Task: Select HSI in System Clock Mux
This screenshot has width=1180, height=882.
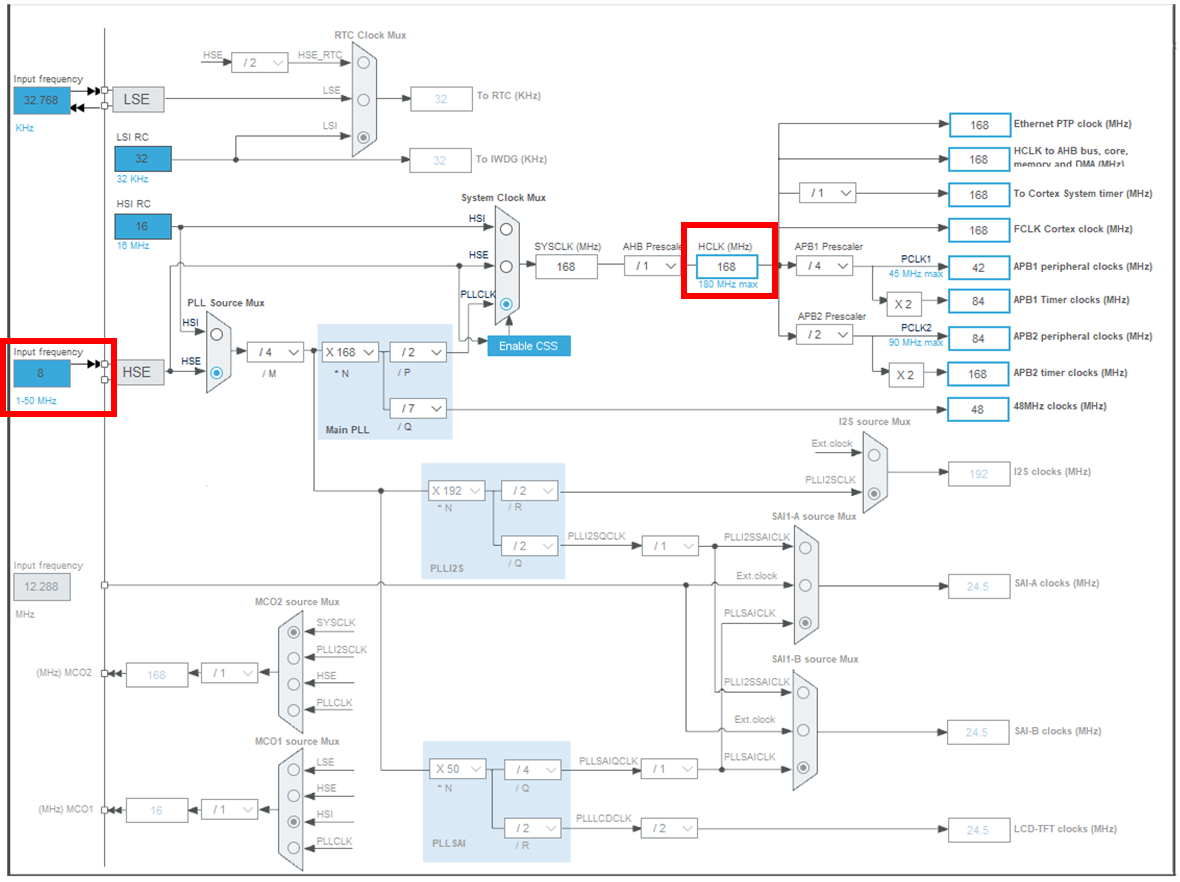Action: click(x=506, y=229)
